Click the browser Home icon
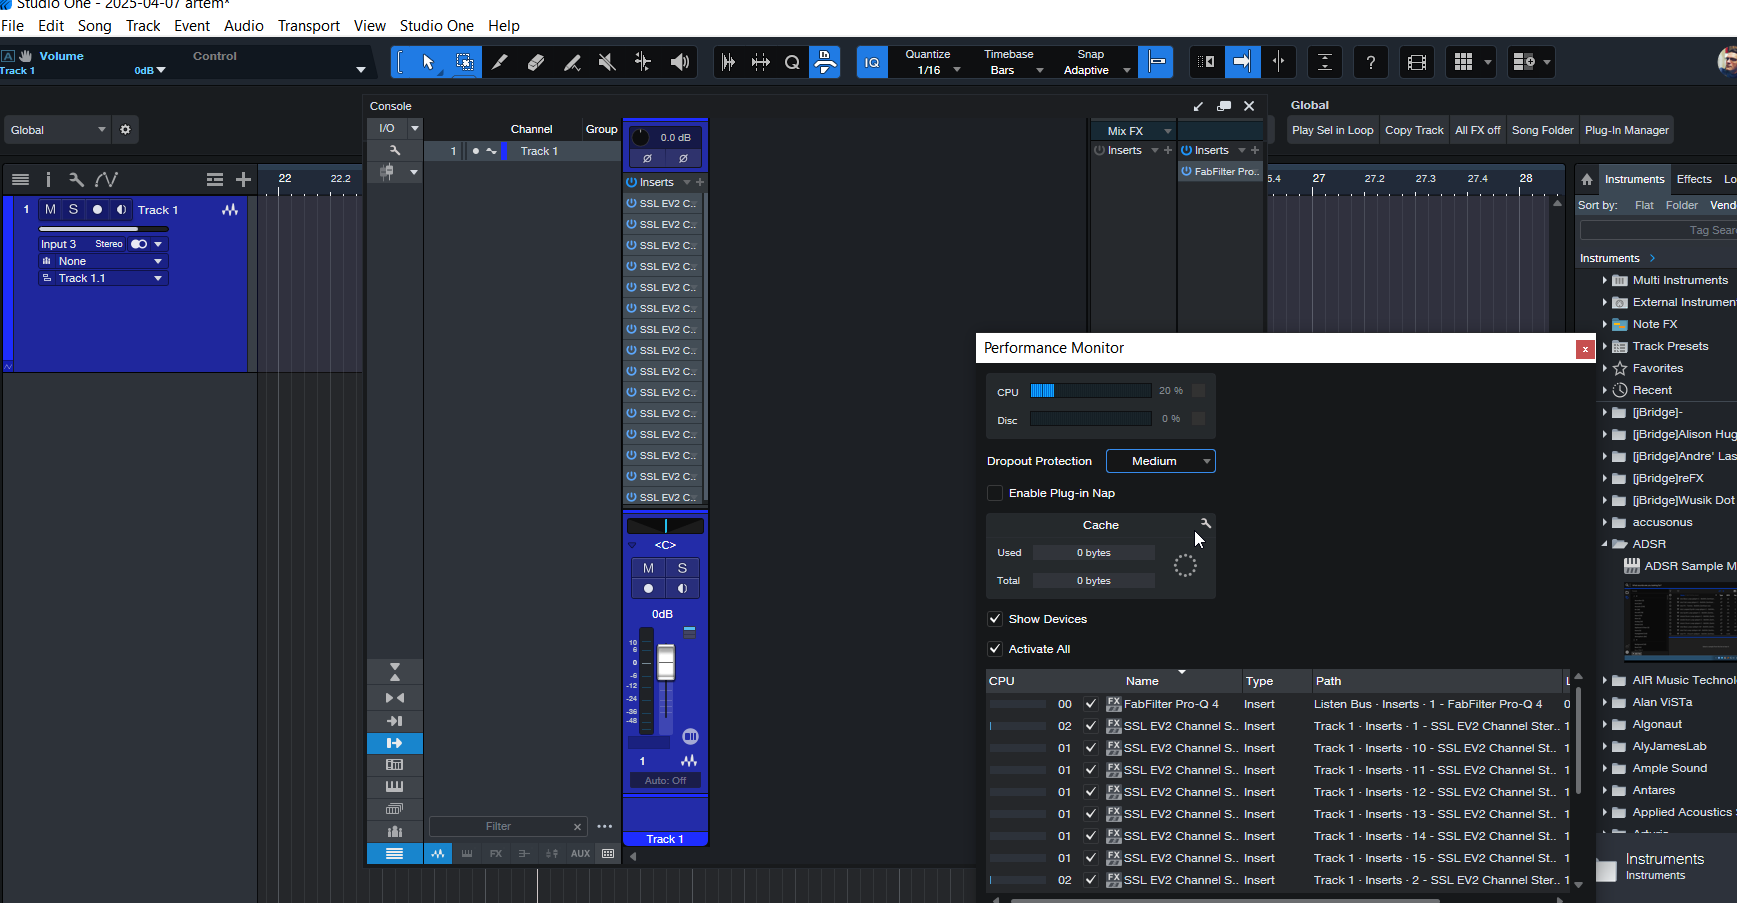This screenshot has height=903, width=1737. pyautogui.click(x=1586, y=180)
